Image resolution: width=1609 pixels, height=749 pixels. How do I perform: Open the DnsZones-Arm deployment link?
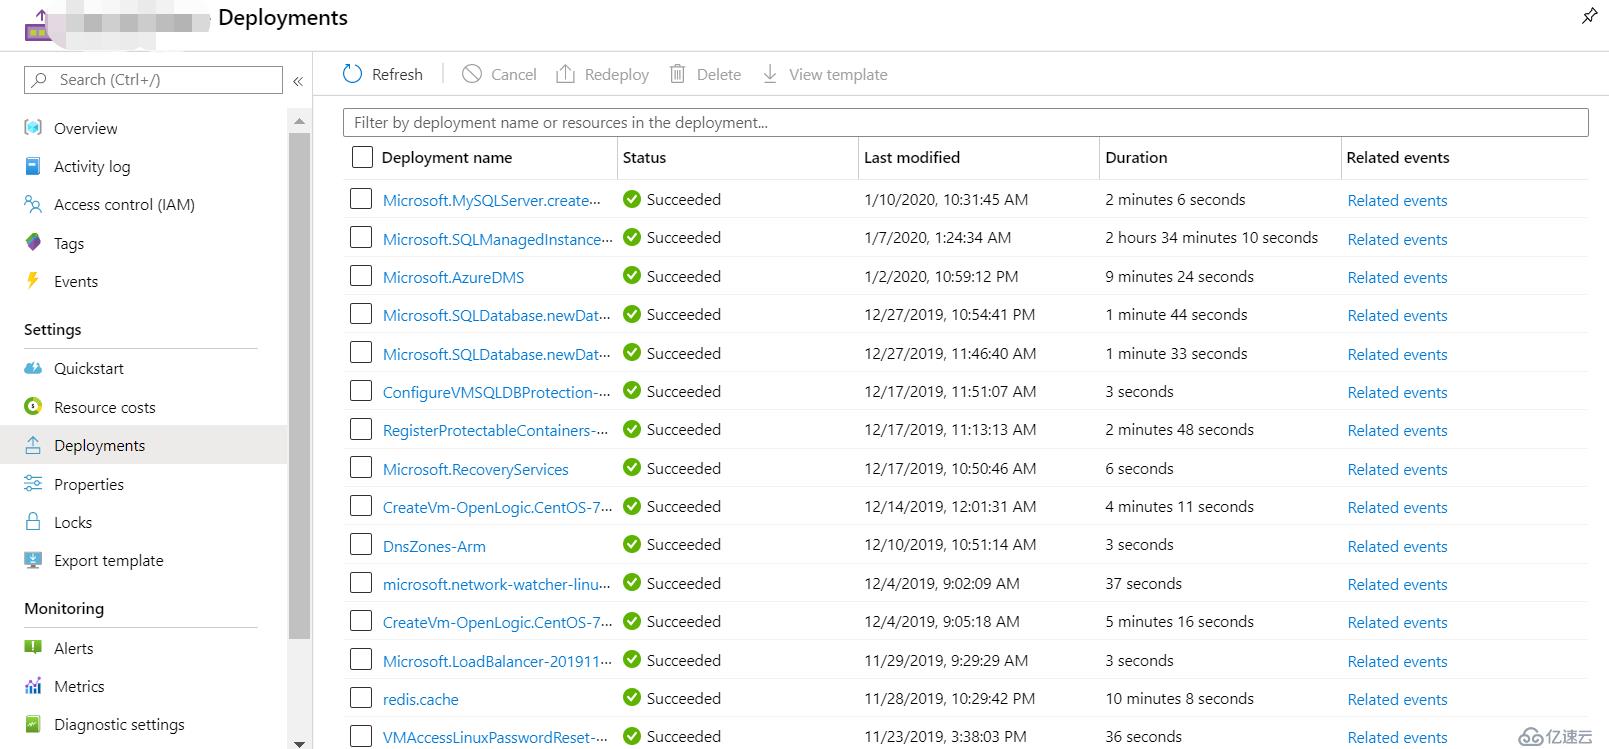click(x=434, y=546)
